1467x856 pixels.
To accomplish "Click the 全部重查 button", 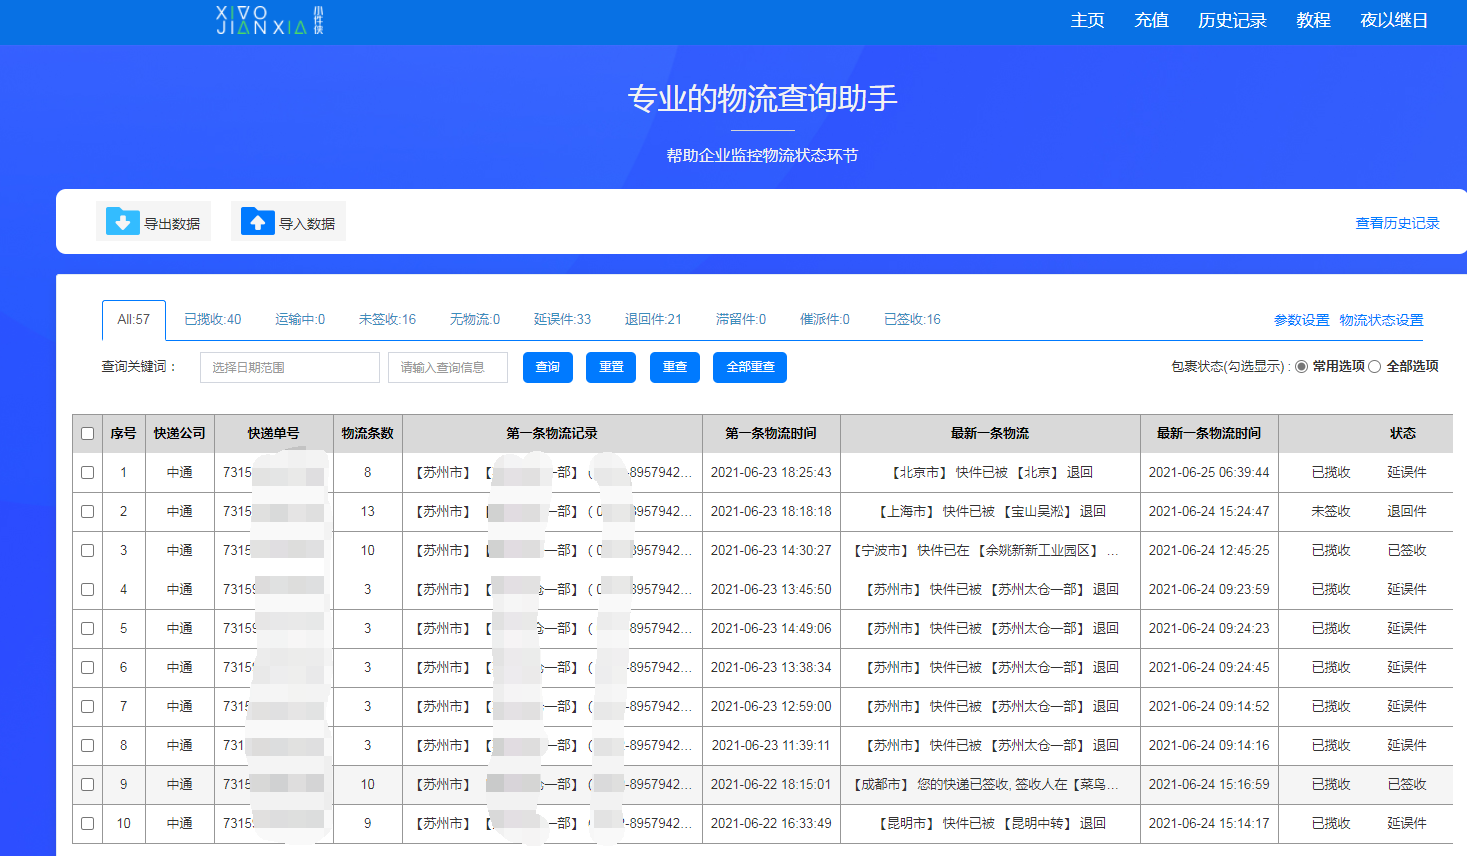I will pos(749,367).
